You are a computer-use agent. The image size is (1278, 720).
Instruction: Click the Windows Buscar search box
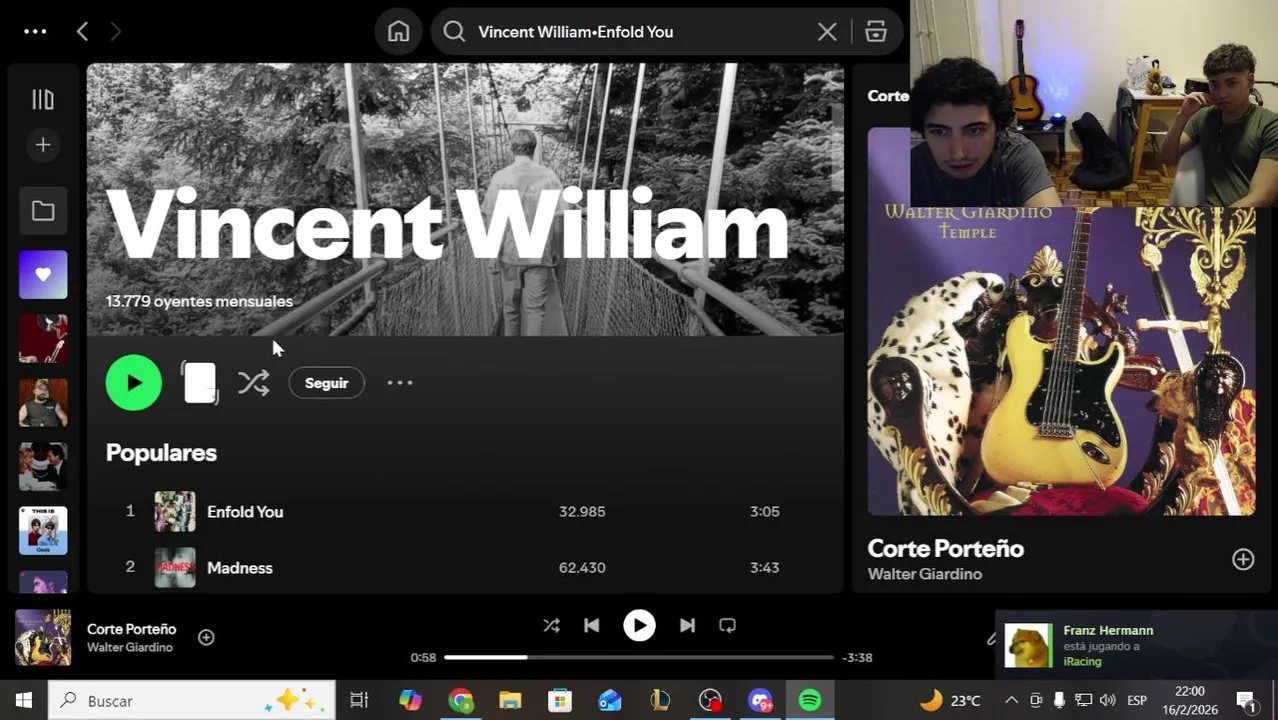(x=192, y=701)
